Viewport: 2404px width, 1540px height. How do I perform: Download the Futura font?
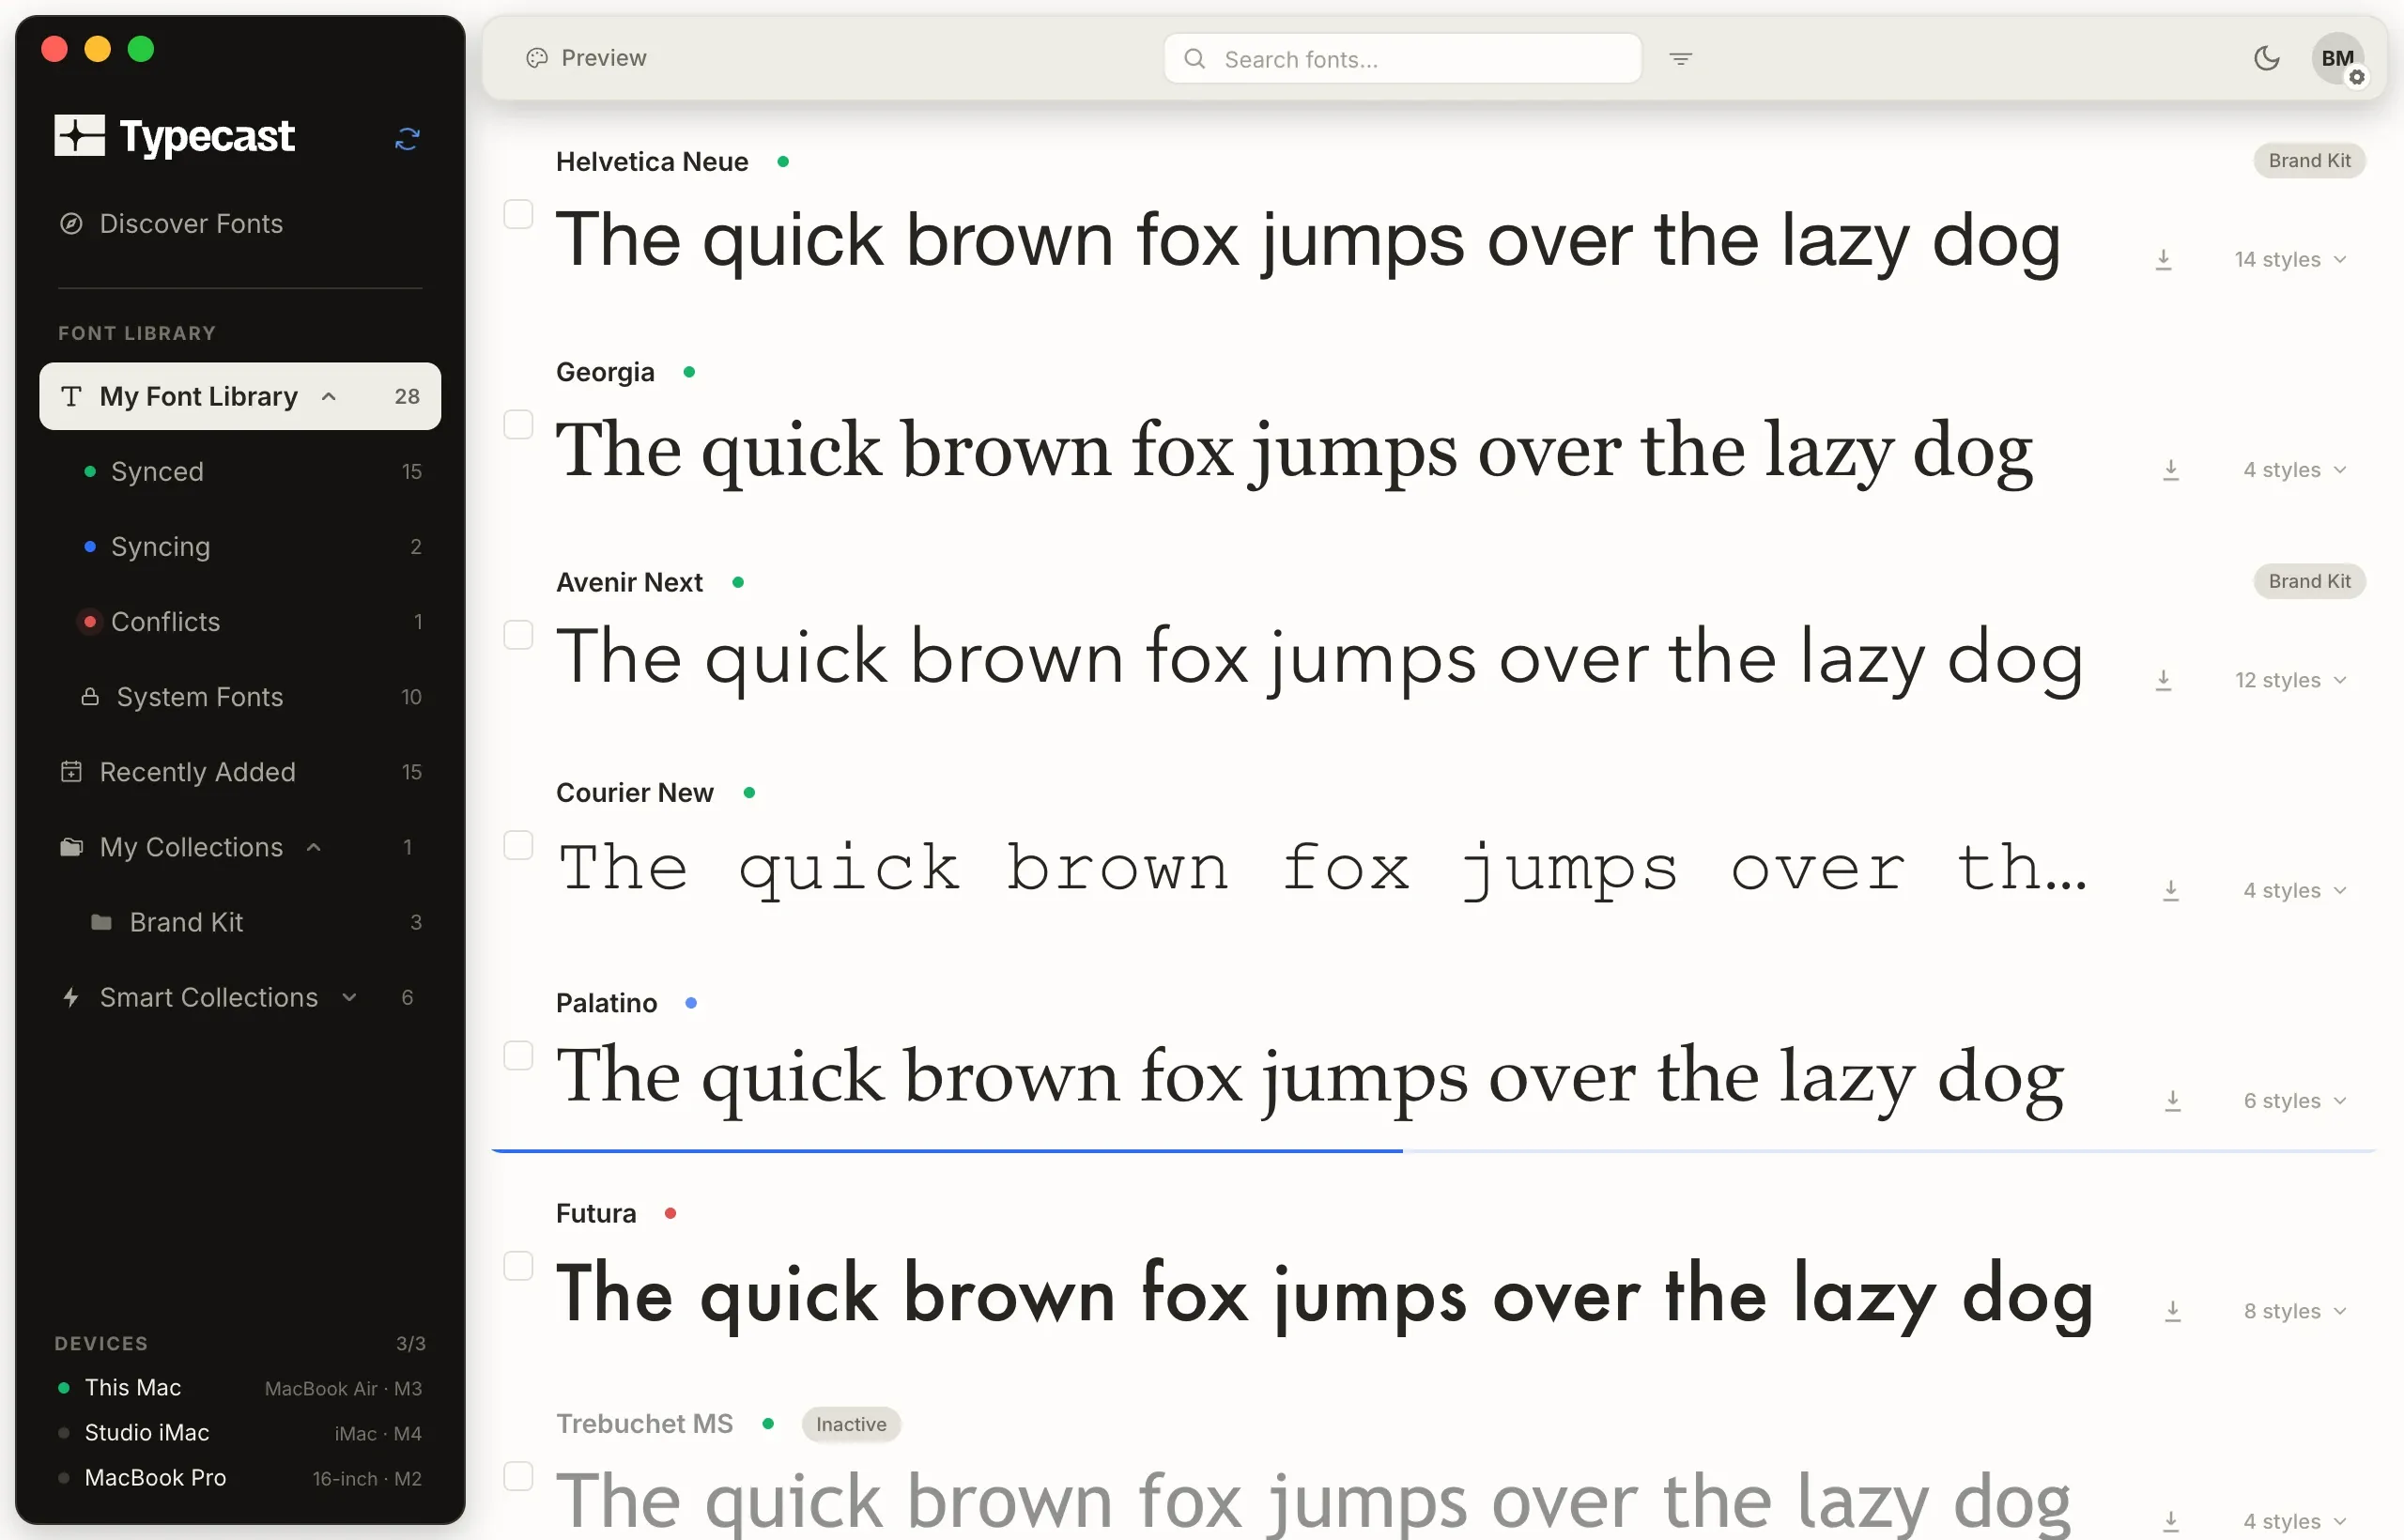[2172, 1311]
